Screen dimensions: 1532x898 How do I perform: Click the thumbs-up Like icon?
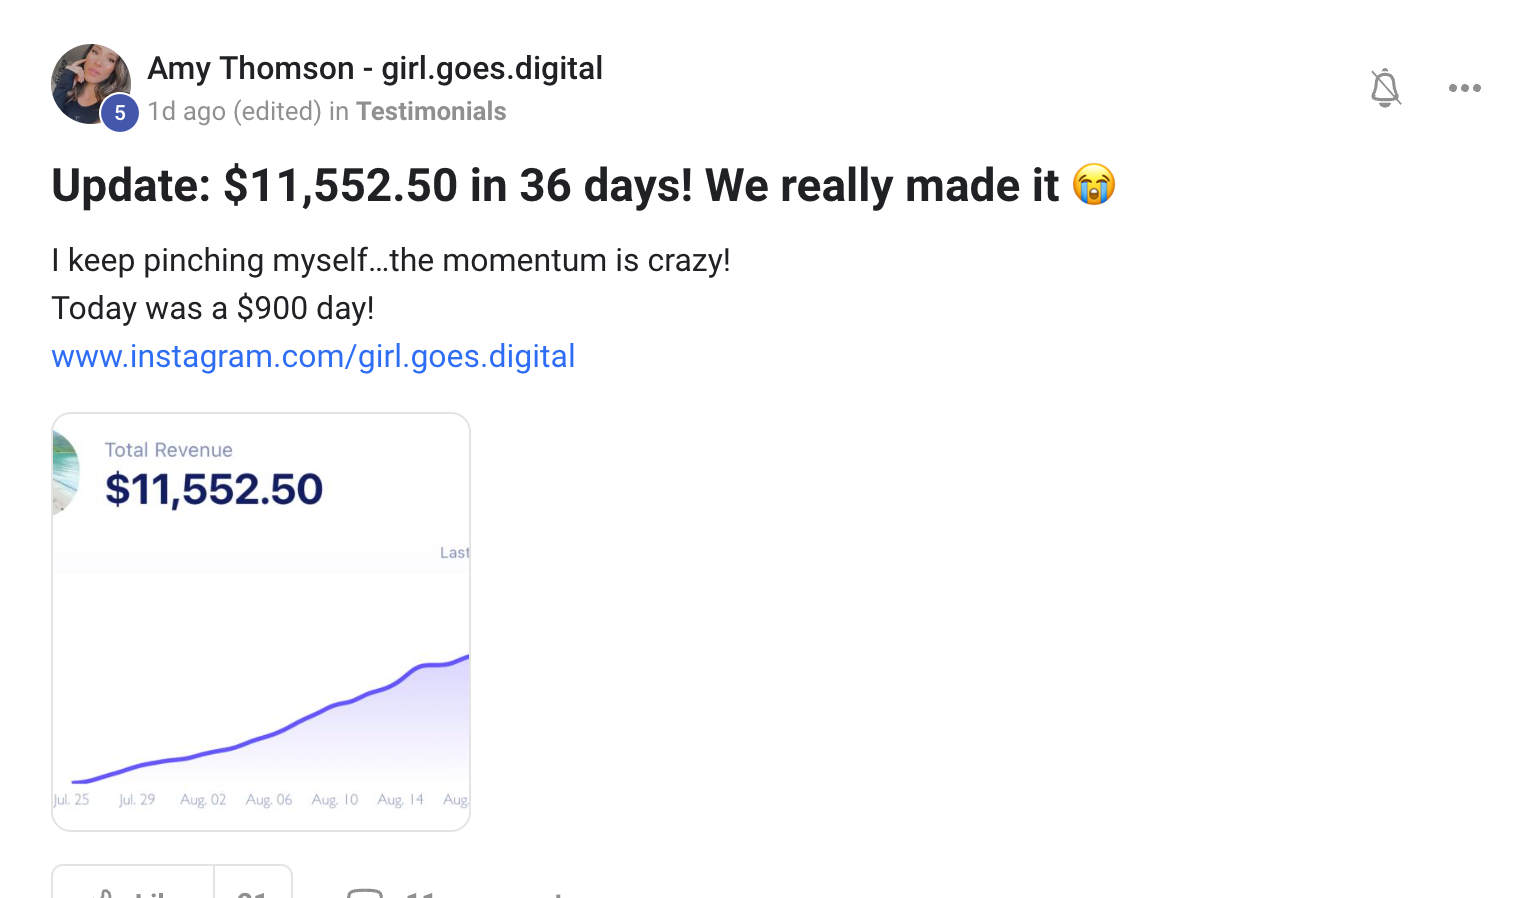click(101, 893)
